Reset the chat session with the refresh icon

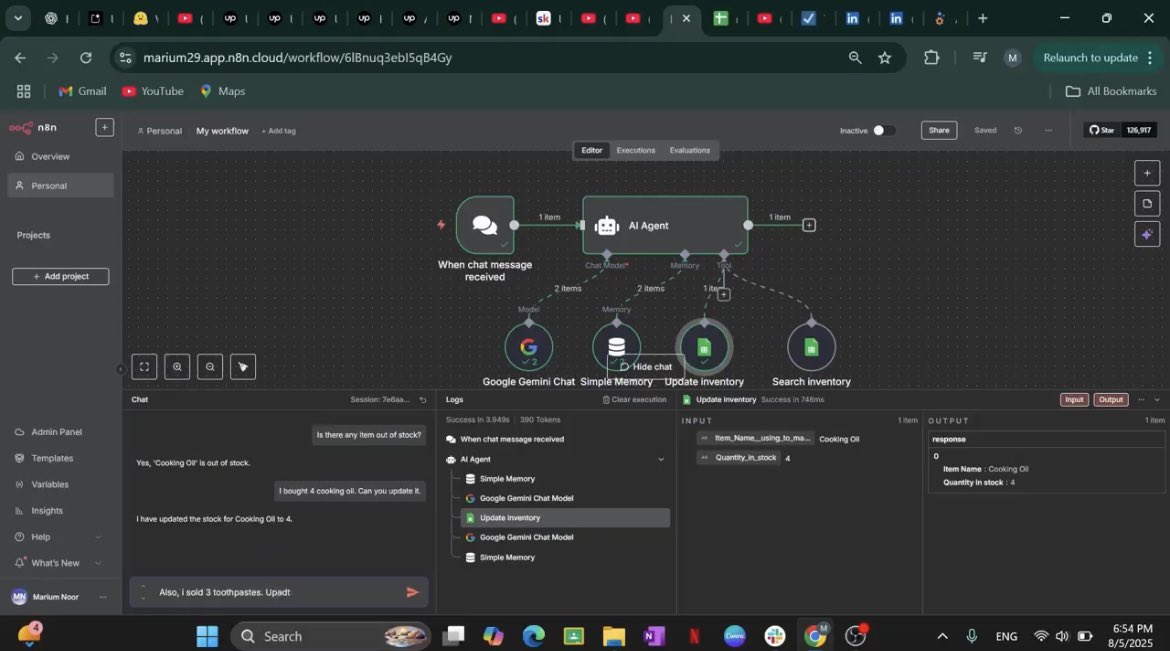(x=422, y=399)
